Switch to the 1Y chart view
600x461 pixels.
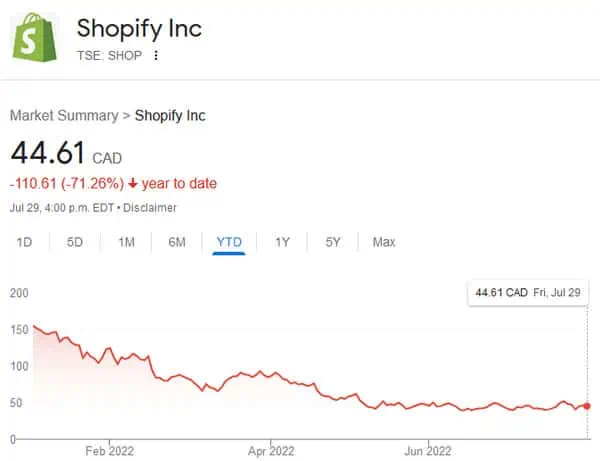(282, 242)
